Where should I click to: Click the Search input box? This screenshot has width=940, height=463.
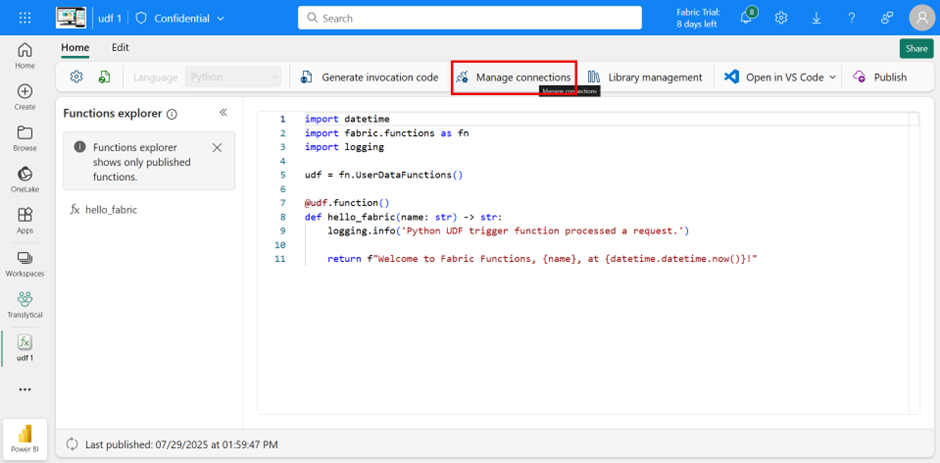coord(470,18)
